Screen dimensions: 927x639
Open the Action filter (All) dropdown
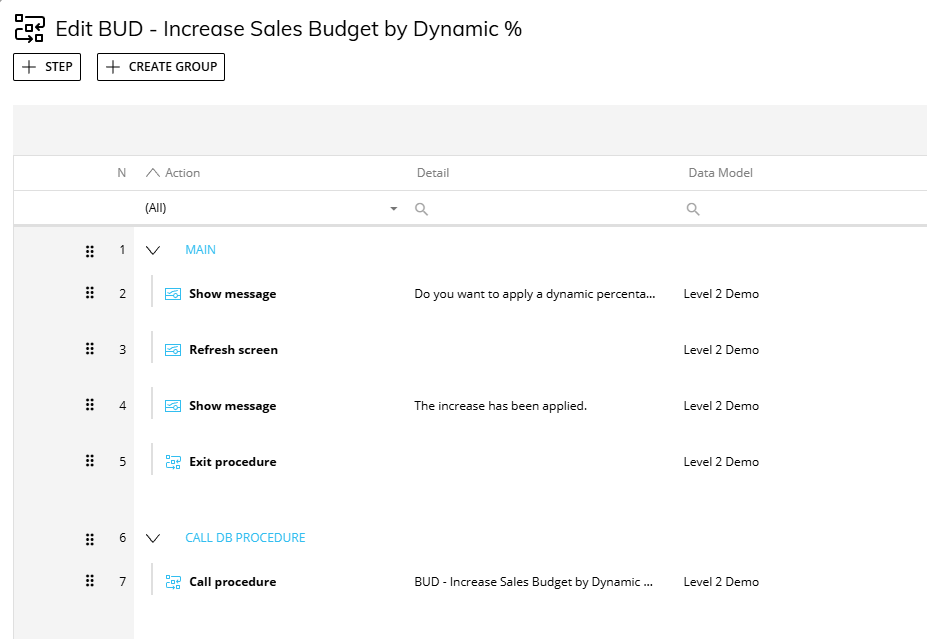393,209
